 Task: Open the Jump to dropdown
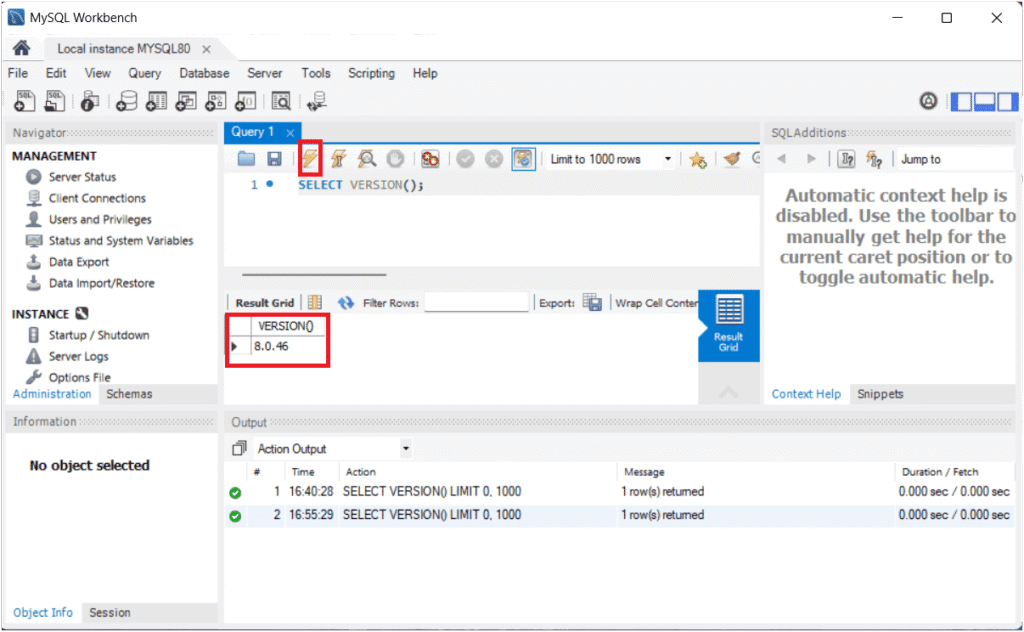coord(954,159)
